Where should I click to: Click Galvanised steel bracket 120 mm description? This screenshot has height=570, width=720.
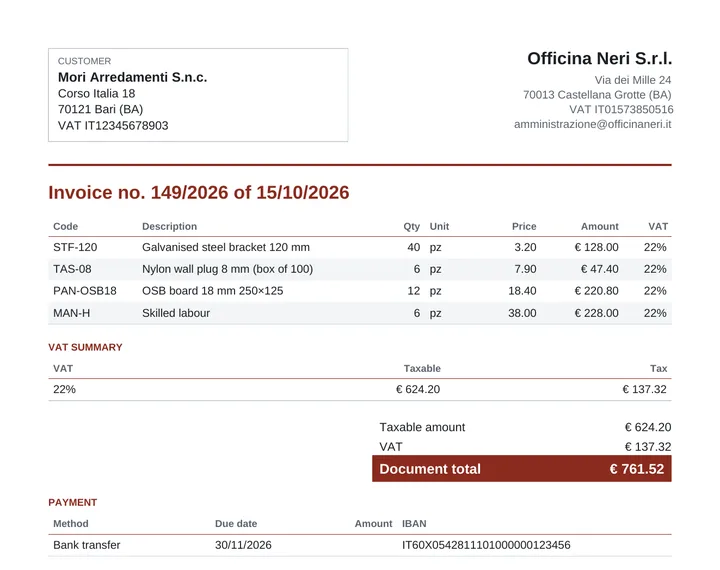point(226,247)
